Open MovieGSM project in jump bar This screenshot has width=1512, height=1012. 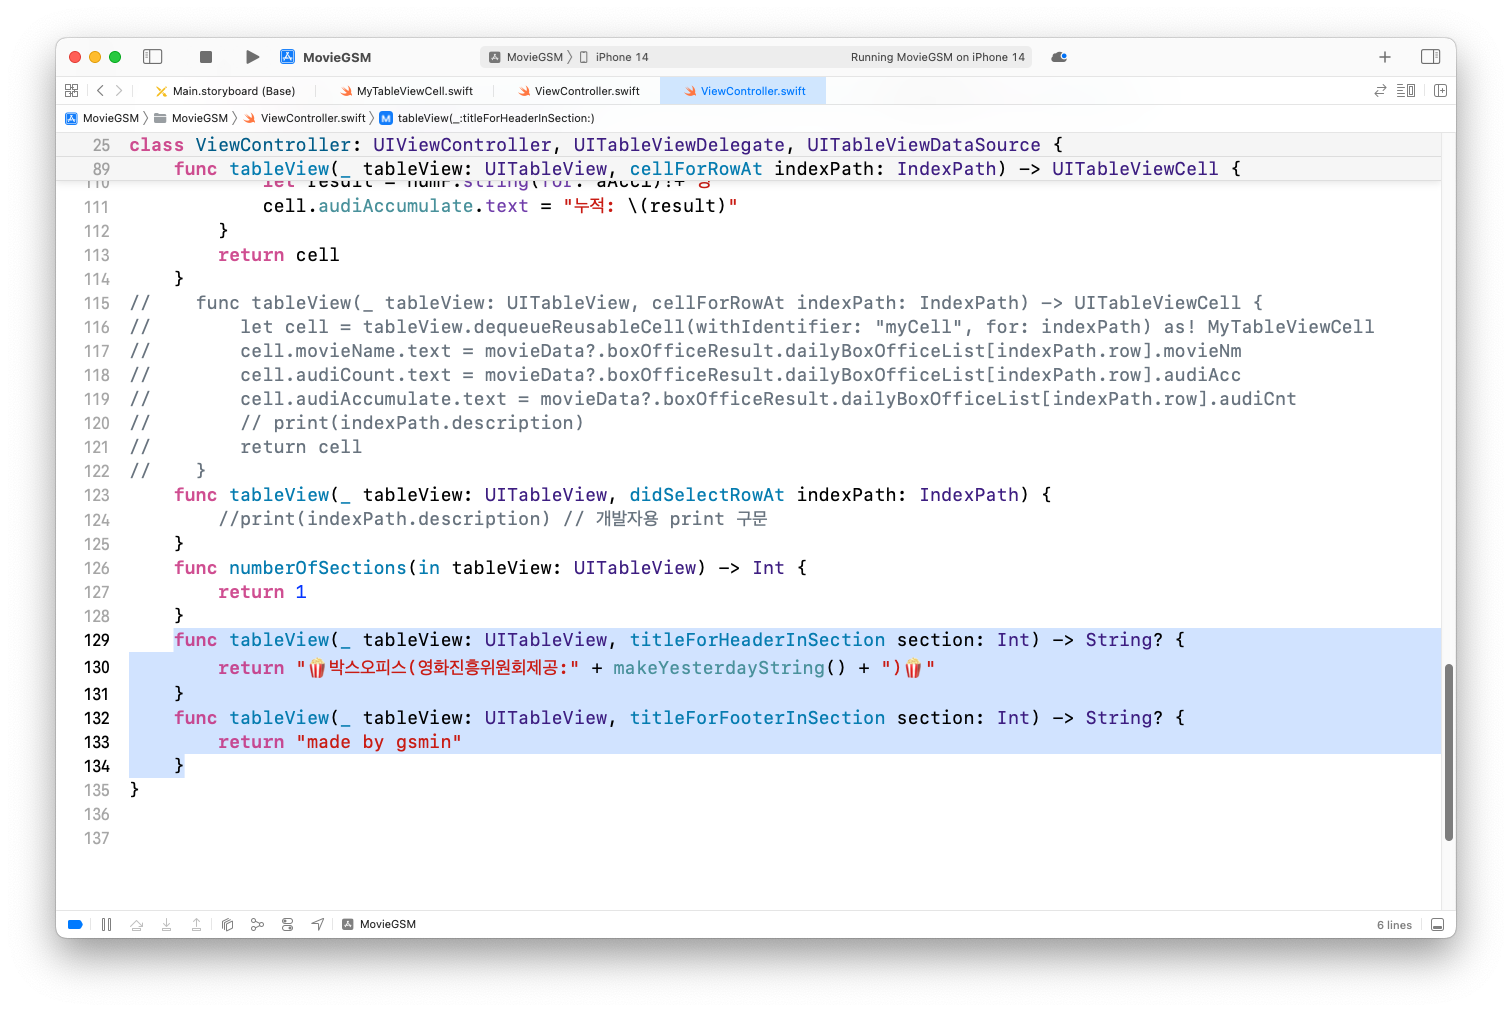click(x=102, y=118)
